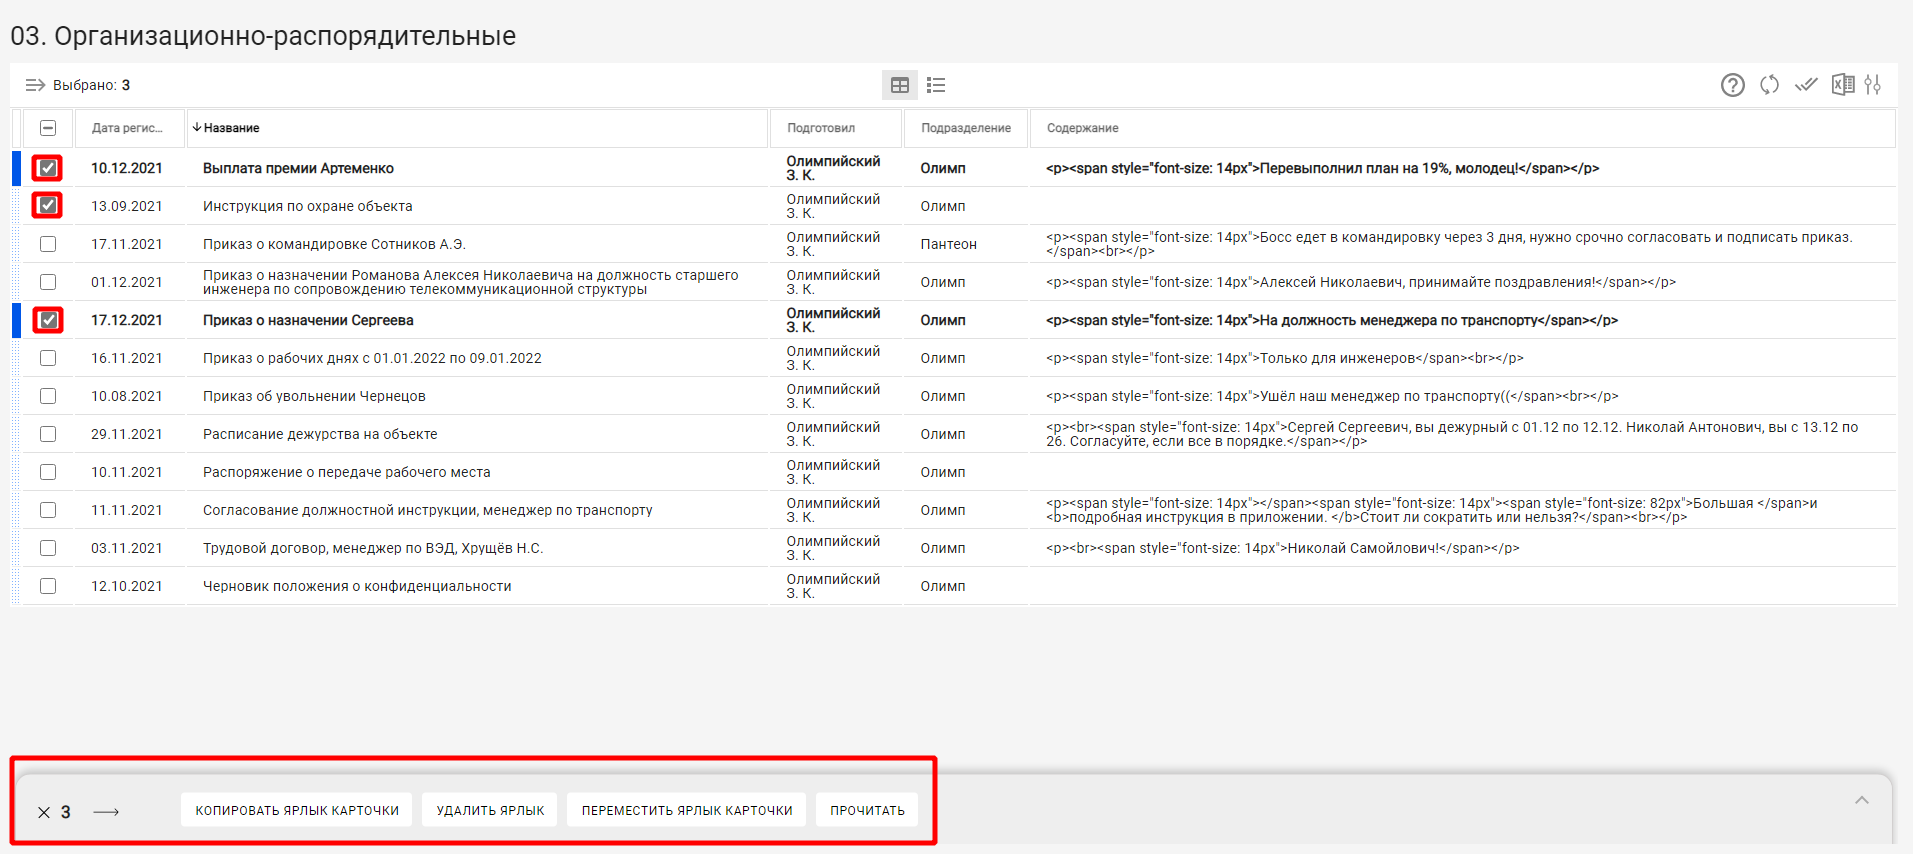Check Распоряжение о передаче рабочего места checkbox
Screen dimensions: 1913x854
click(48, 472)
